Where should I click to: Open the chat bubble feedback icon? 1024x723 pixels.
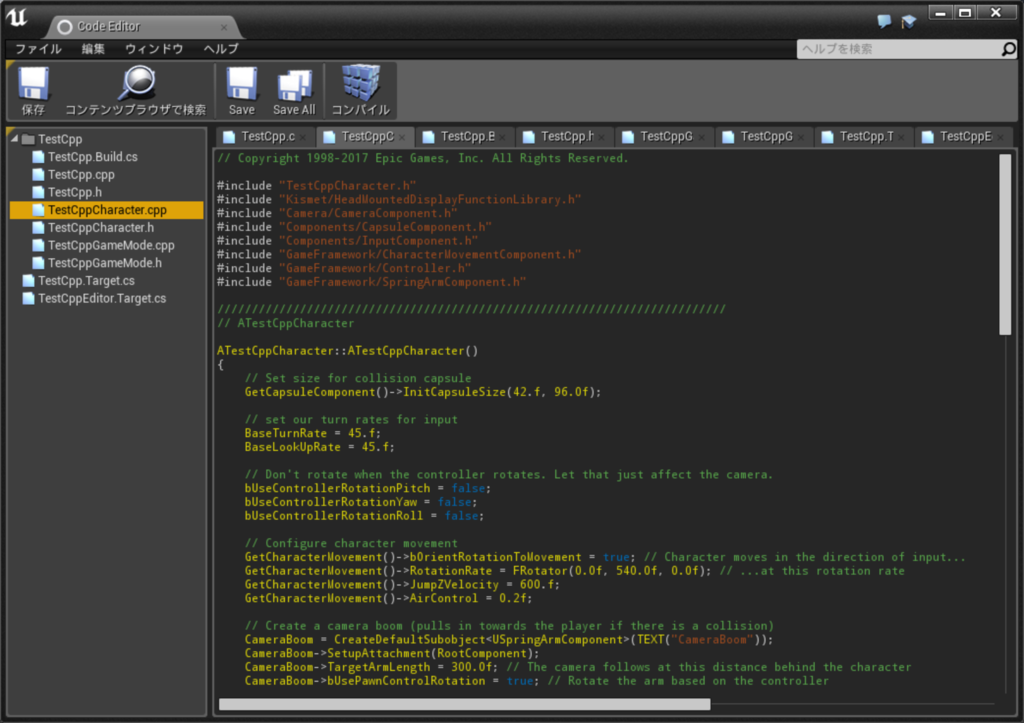tap(884, 21)
